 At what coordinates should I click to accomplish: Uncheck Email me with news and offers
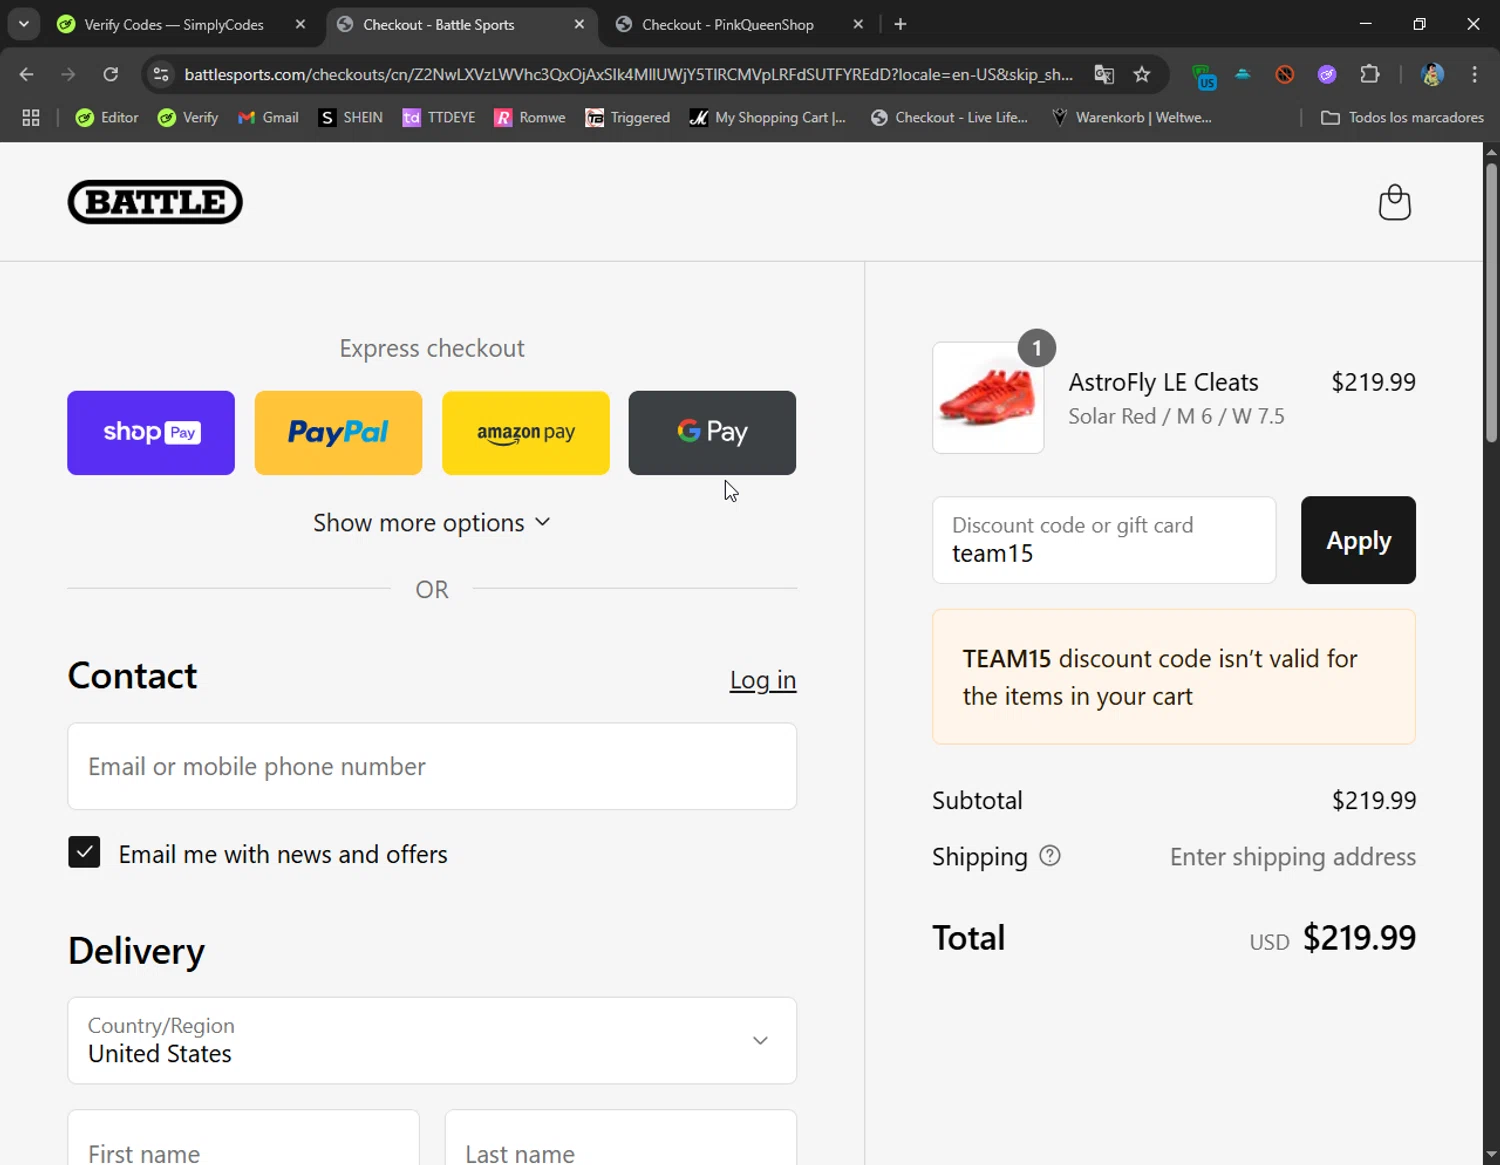click(84, 852)
